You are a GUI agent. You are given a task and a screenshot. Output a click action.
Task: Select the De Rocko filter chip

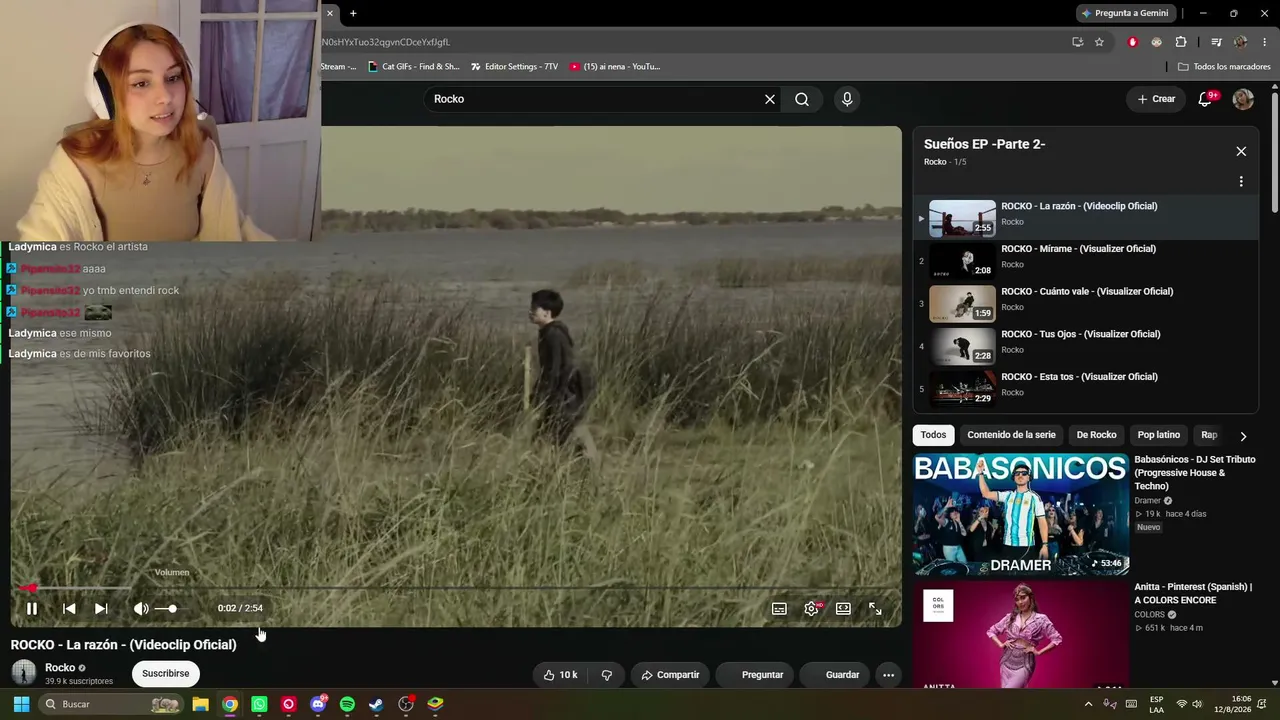1096,435
